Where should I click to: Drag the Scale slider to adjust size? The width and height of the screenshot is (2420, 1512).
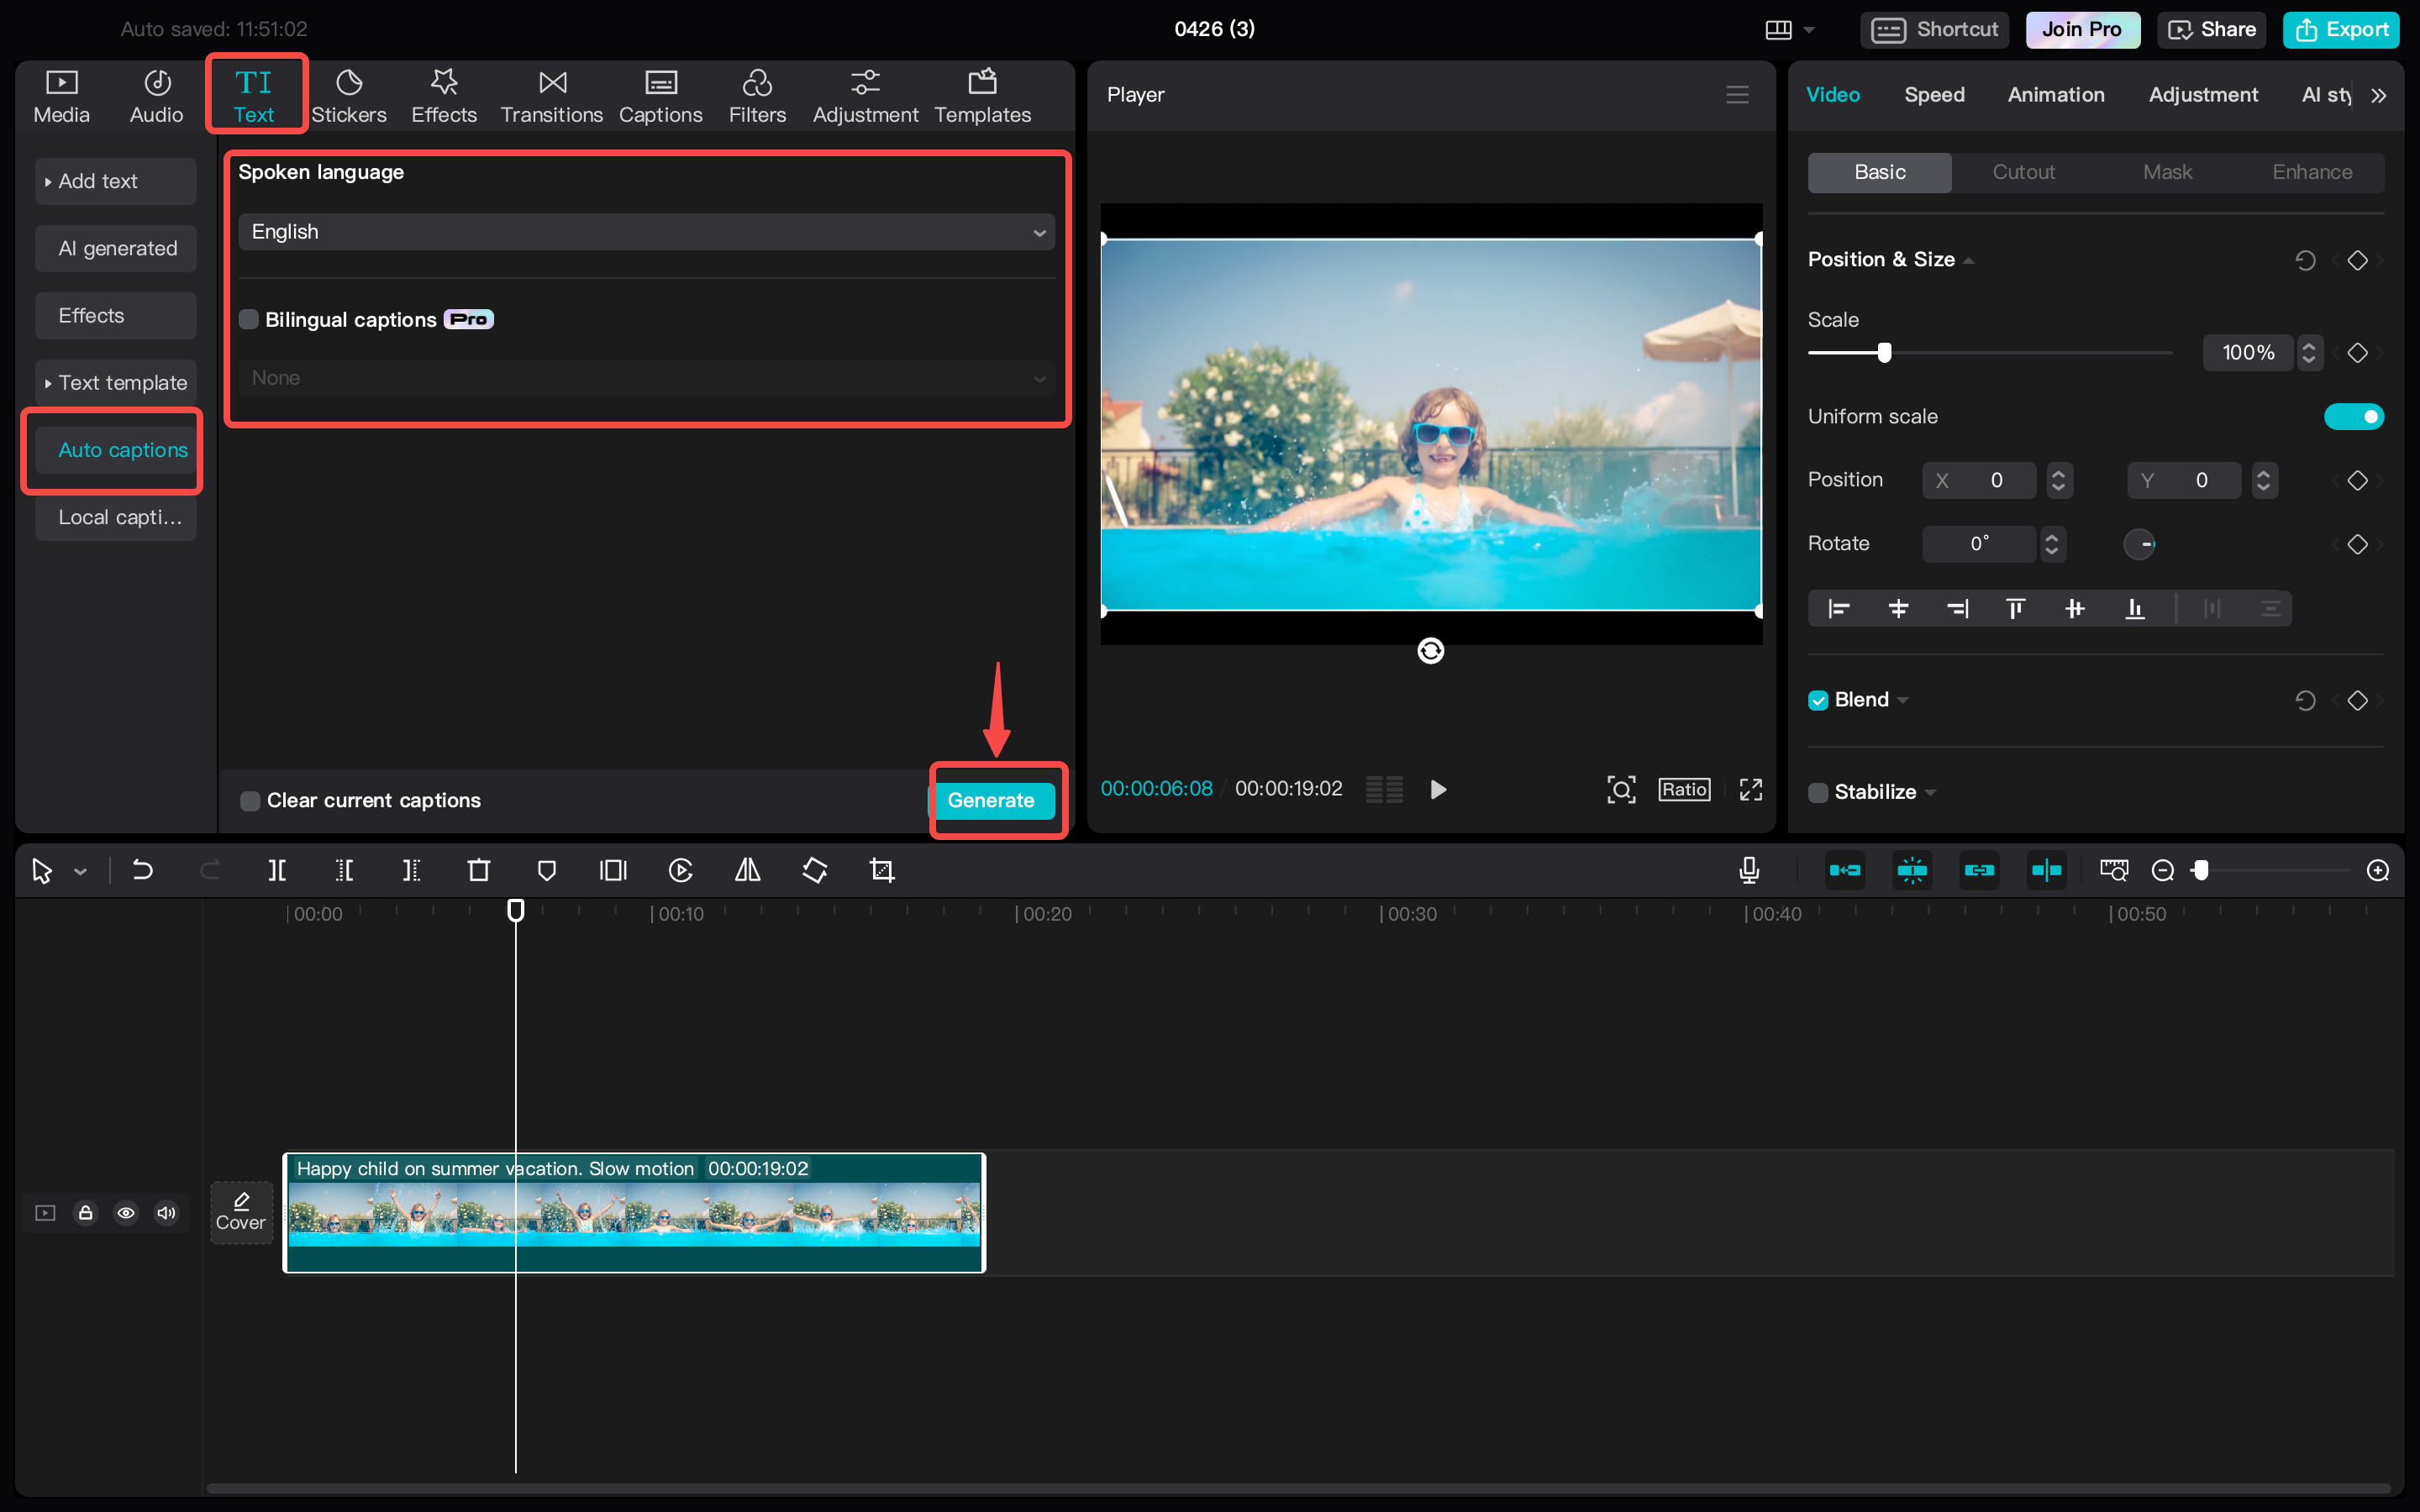tap(1883, 352)
